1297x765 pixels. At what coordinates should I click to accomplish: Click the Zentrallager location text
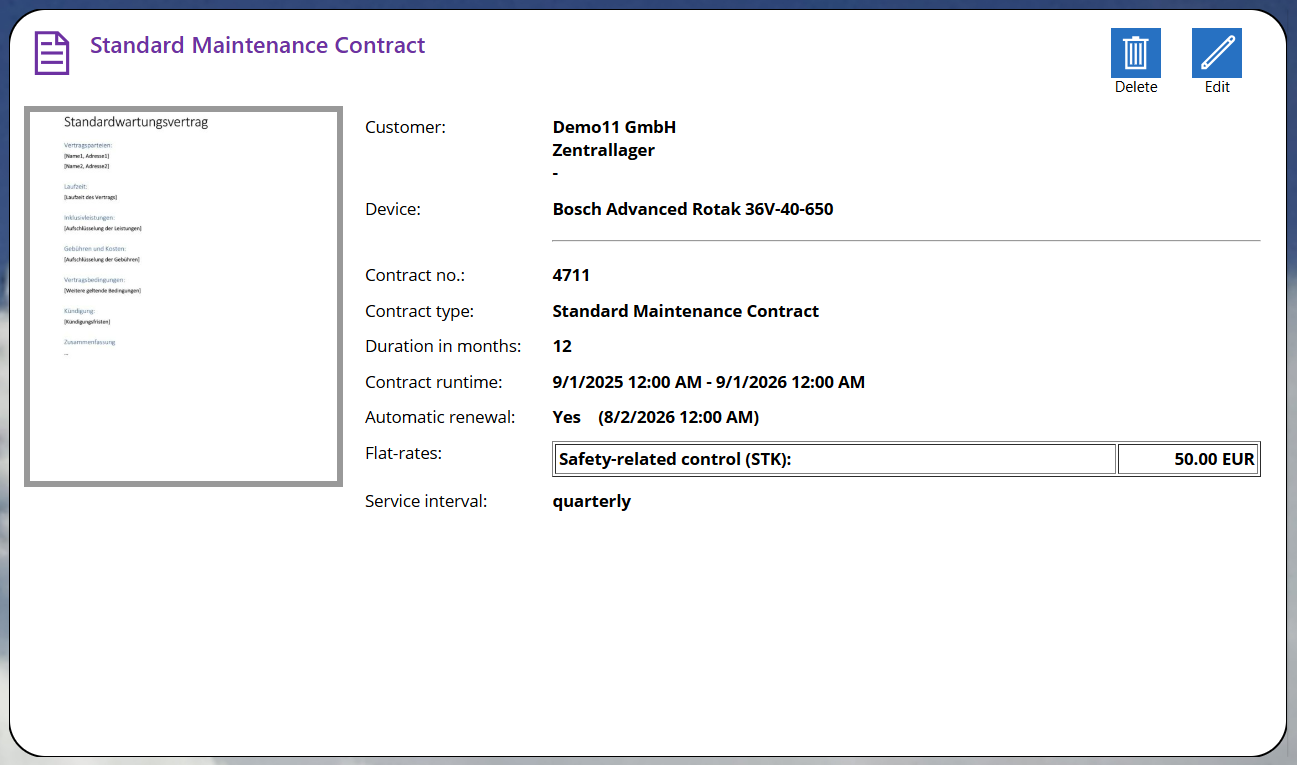pyautogui.click(x=603, y=150)
